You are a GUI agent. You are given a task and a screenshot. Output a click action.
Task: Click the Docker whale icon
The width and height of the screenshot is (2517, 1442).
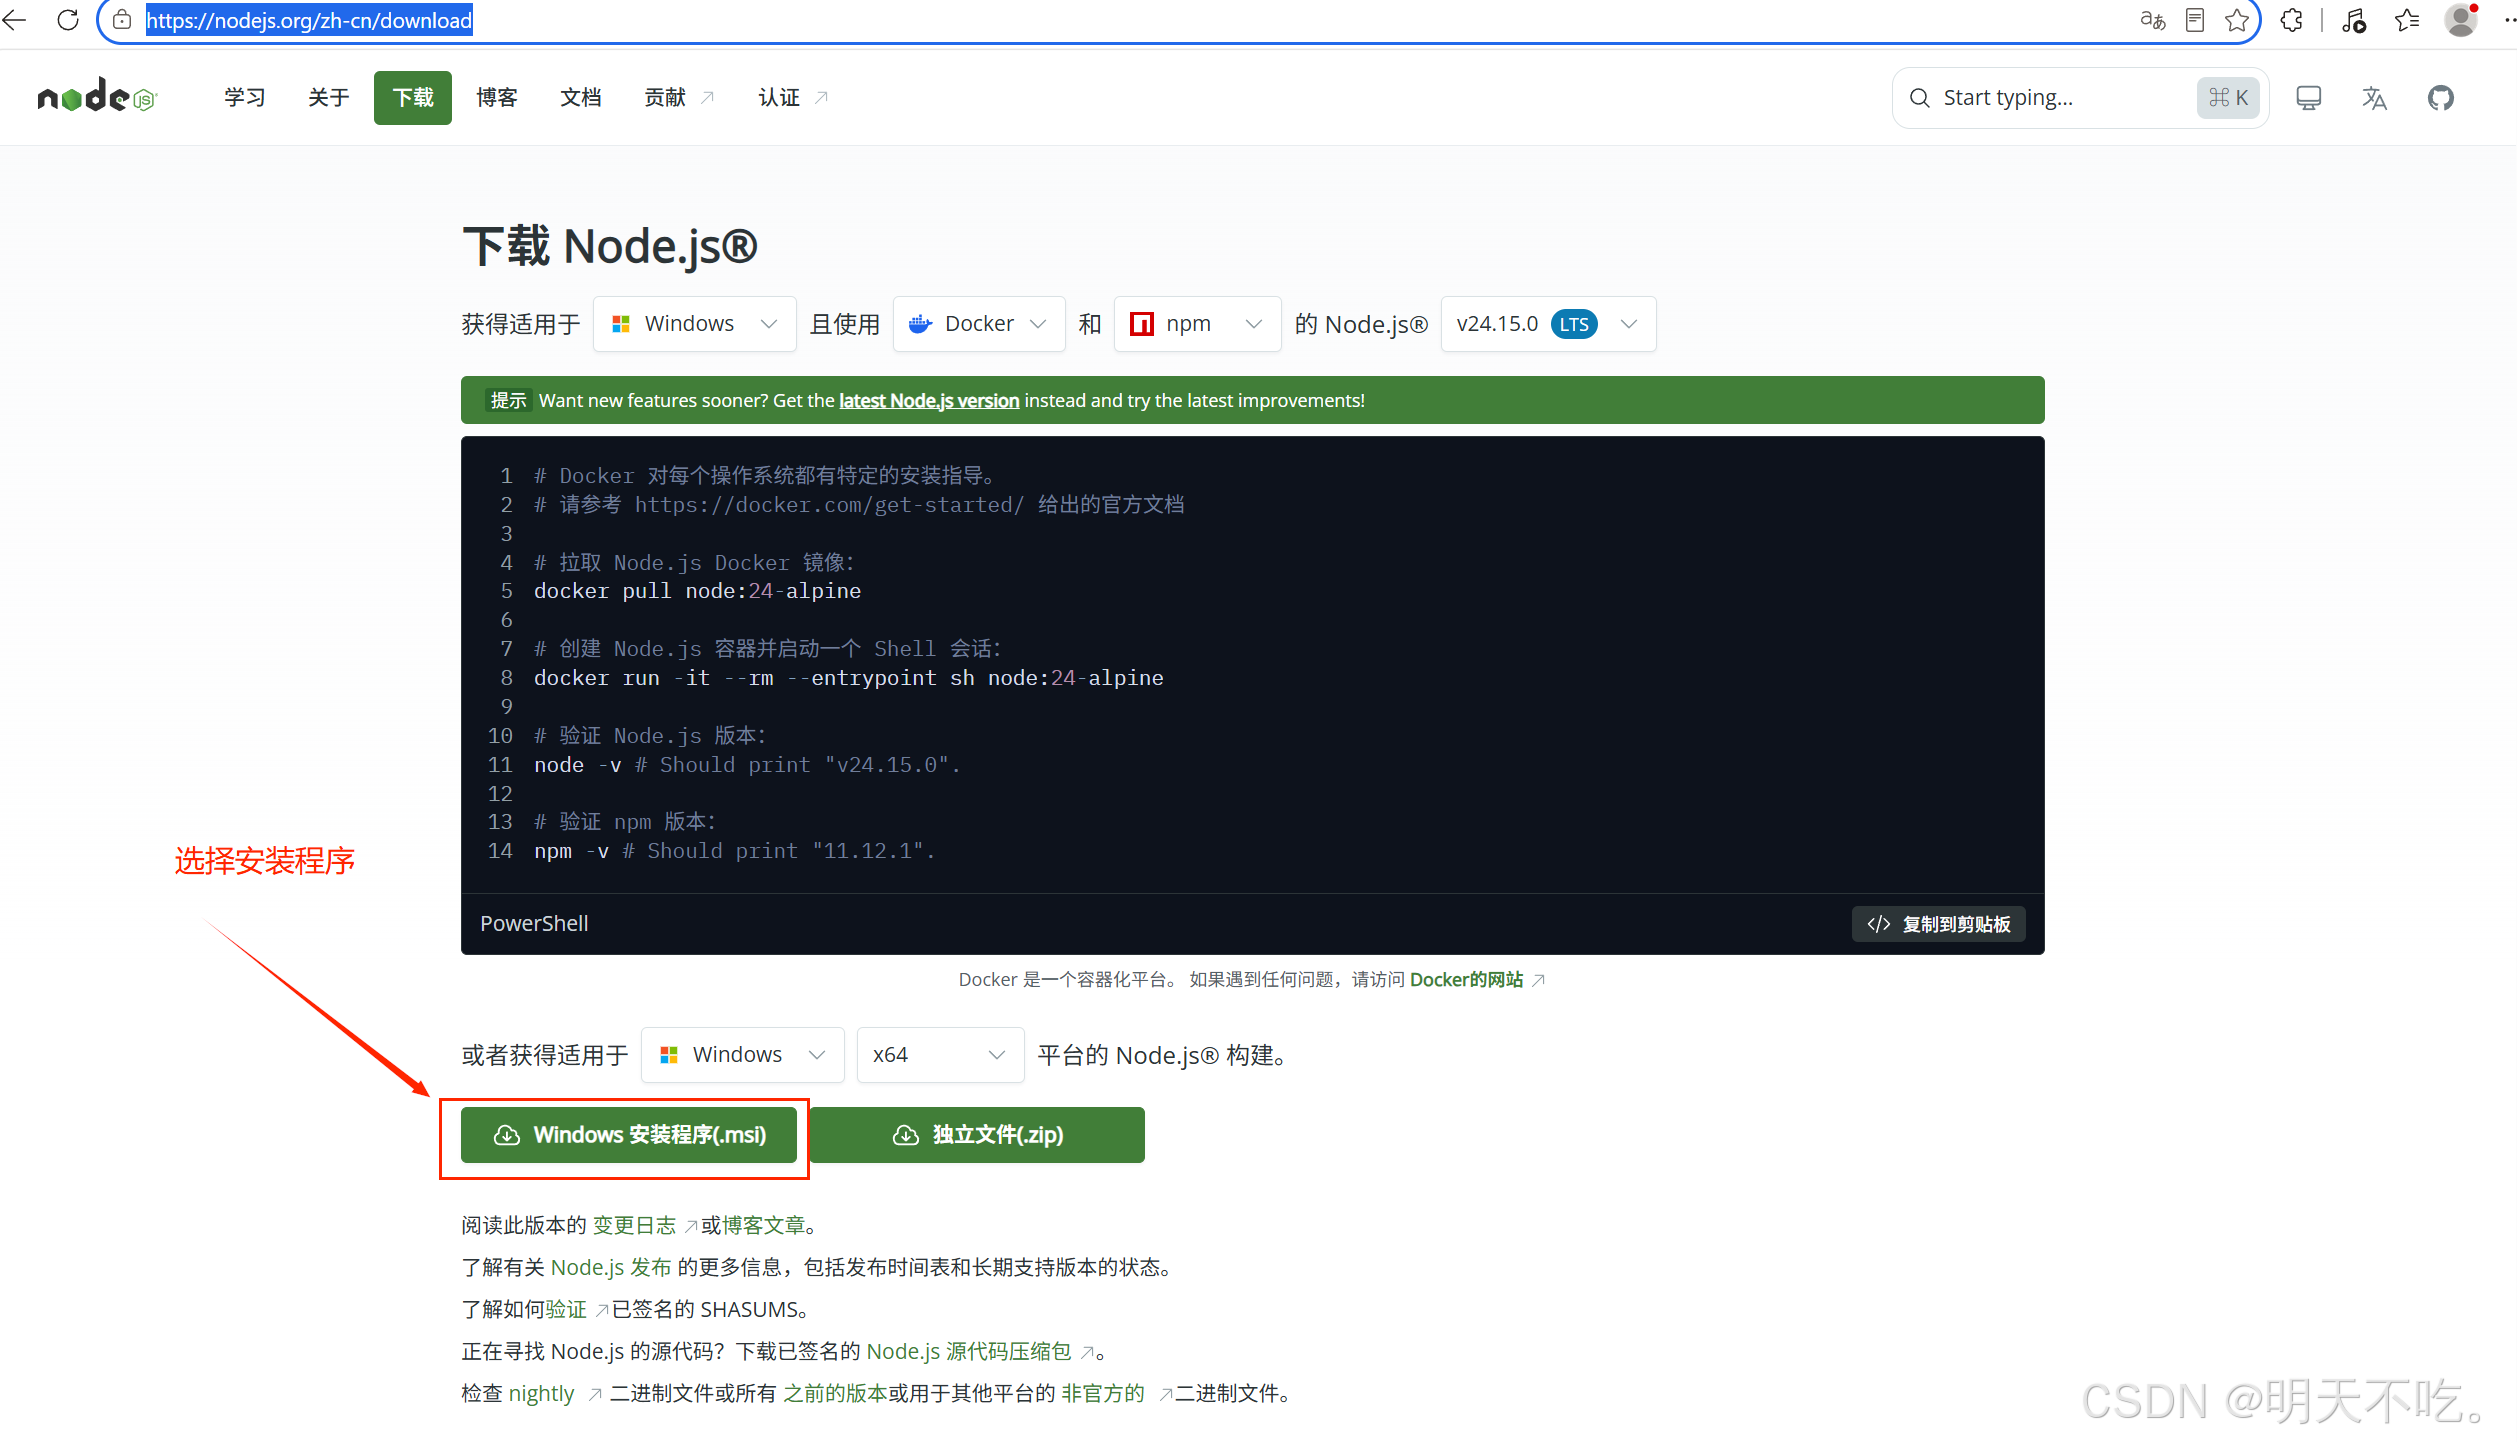click(920, 324)
